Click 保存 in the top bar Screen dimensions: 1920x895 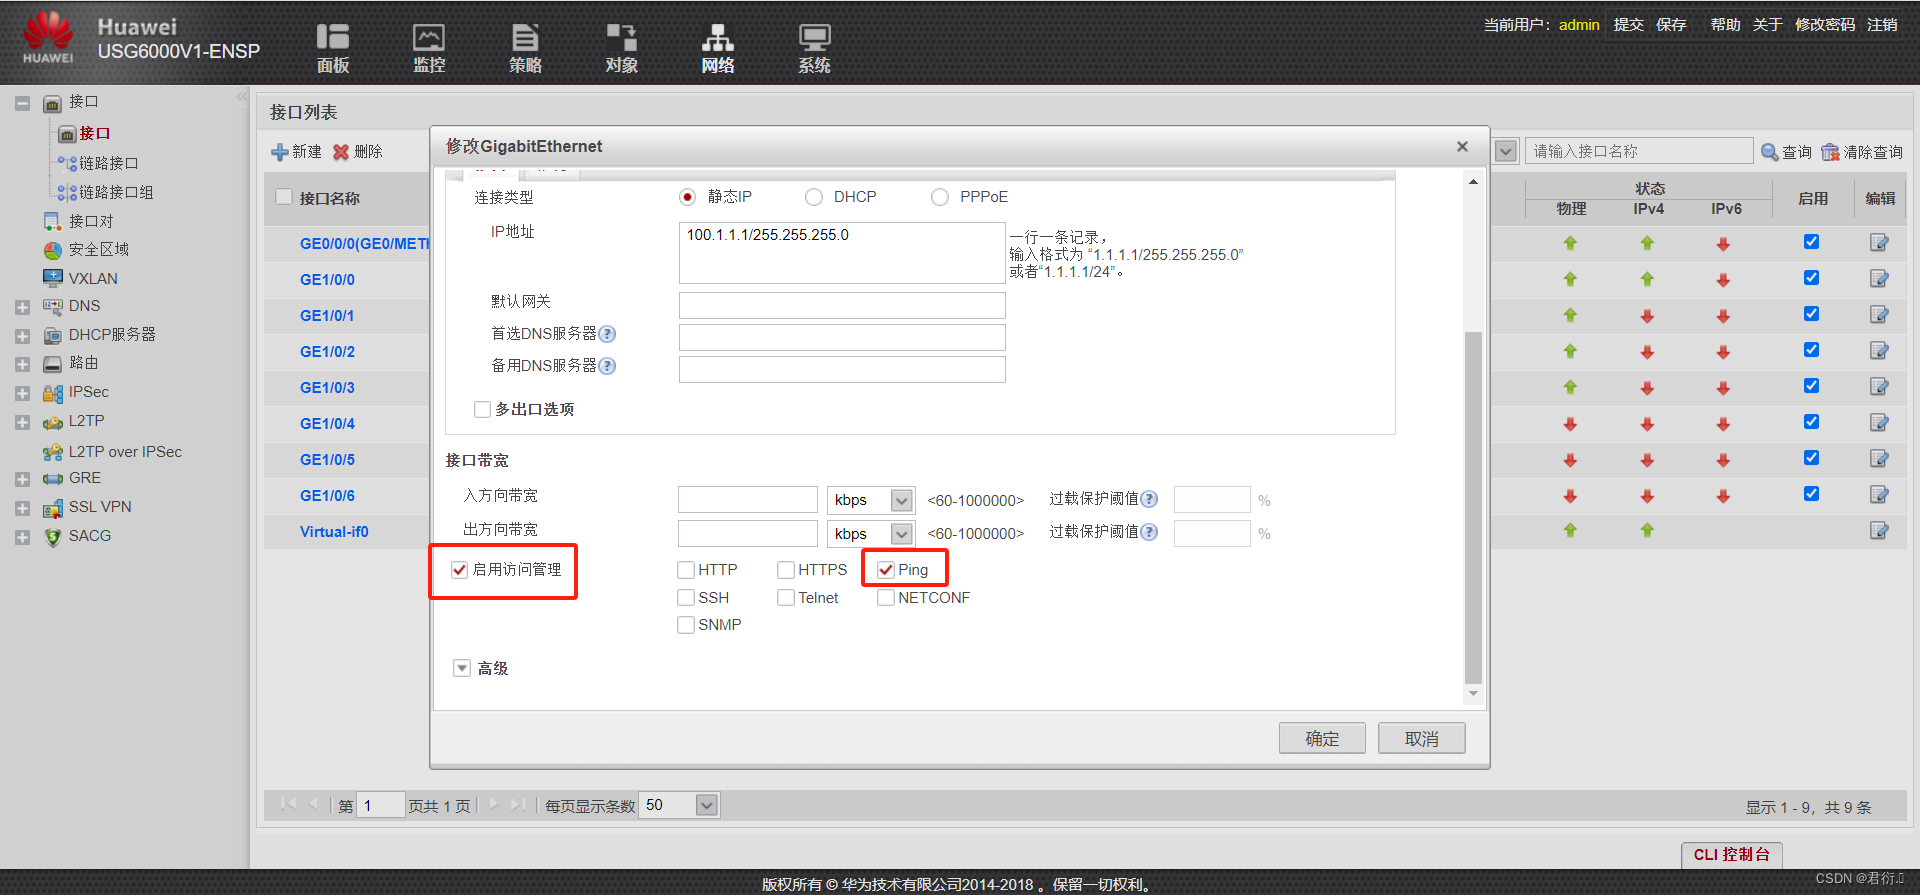(1671, 24)
